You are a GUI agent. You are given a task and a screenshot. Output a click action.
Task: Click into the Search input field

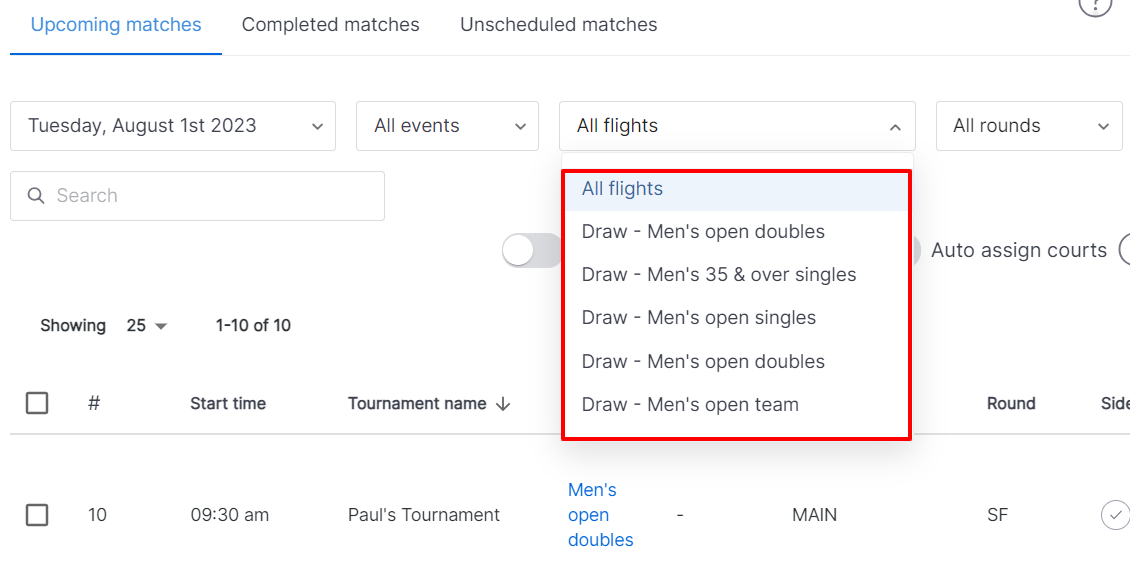point(197,196)
